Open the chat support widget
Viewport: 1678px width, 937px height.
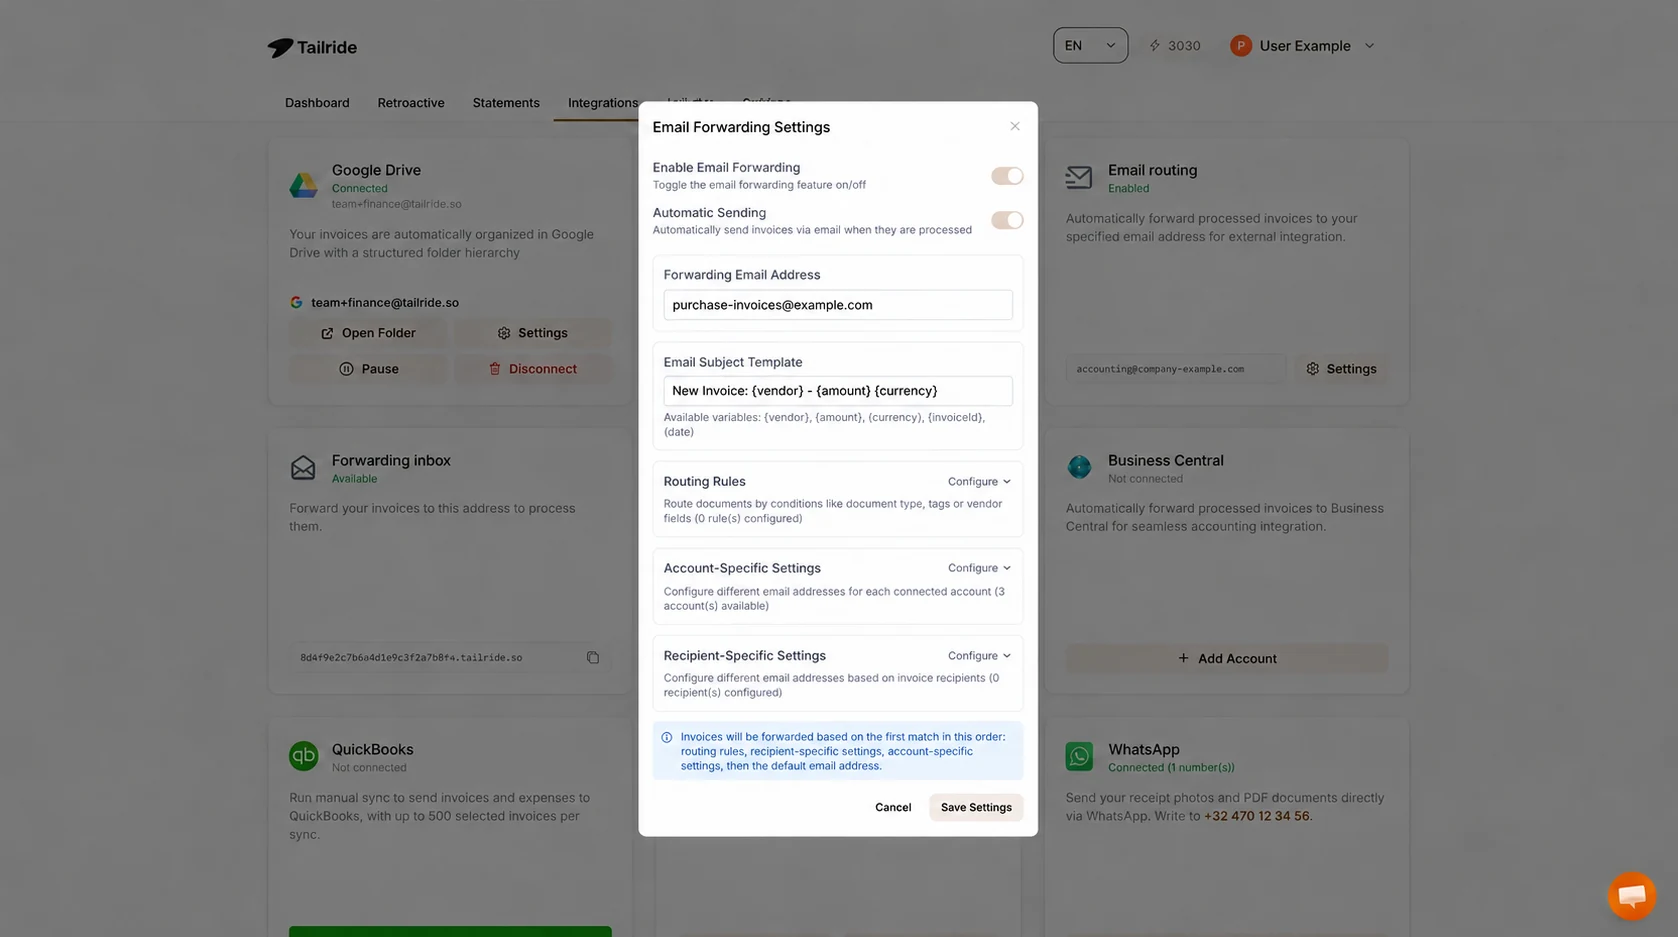[1632, 895]
